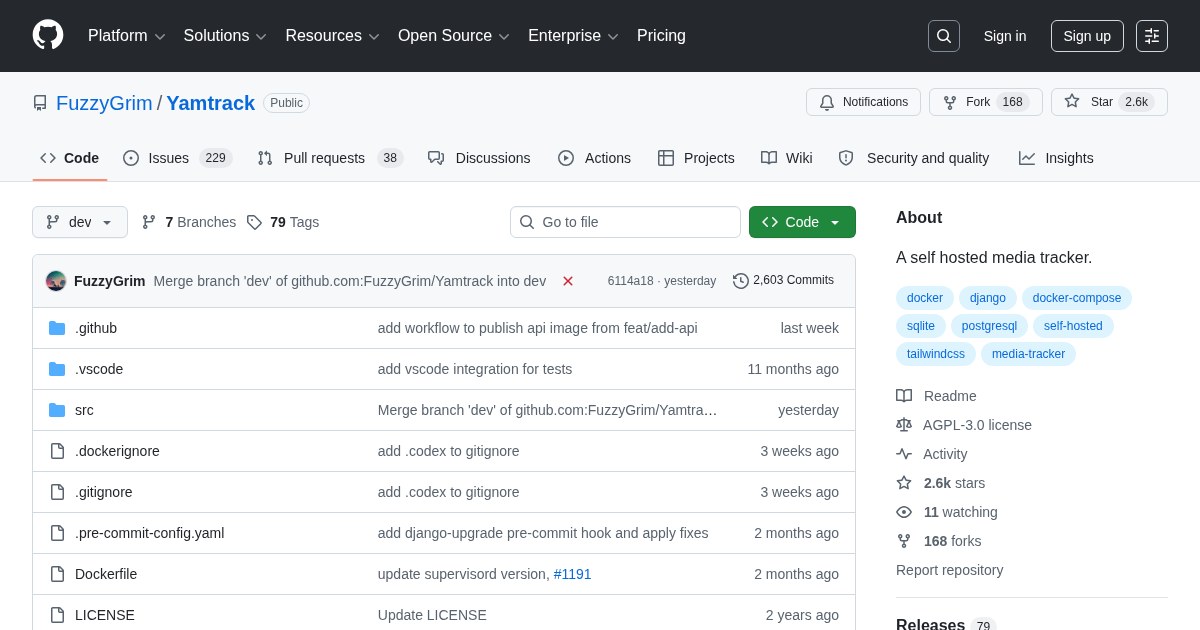Click the .gitignore file icon
The height and width of the screenshot is (630, 1200).
point(57,492)
